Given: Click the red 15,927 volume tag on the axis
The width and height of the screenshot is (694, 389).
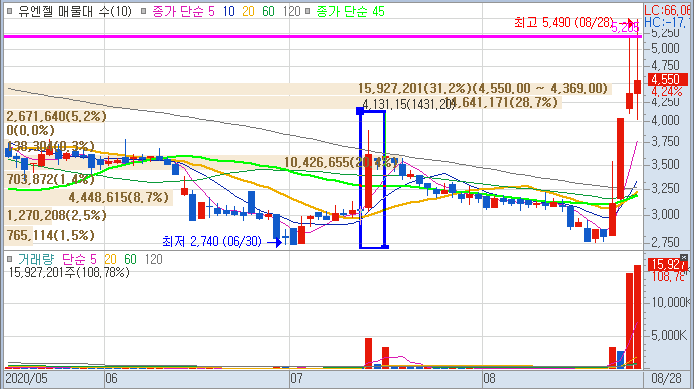Looking at the screenshot, I should click(x=667, y=265).
